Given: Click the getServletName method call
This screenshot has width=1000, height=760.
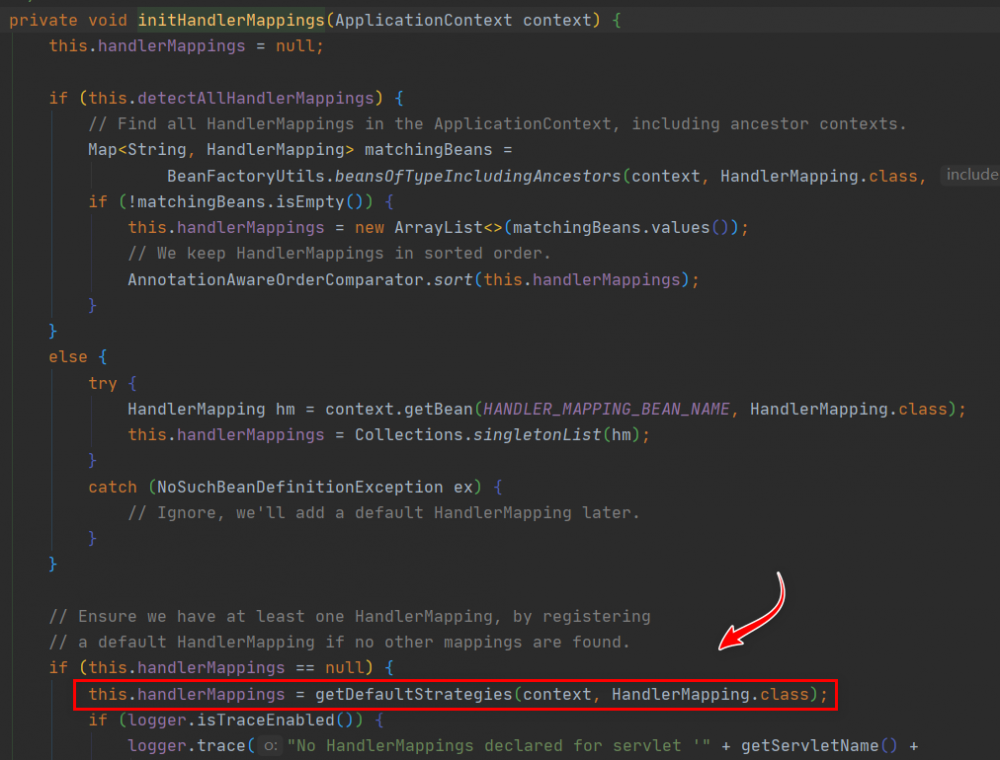Looking at the screenshot, I should (x=810, y=745).
